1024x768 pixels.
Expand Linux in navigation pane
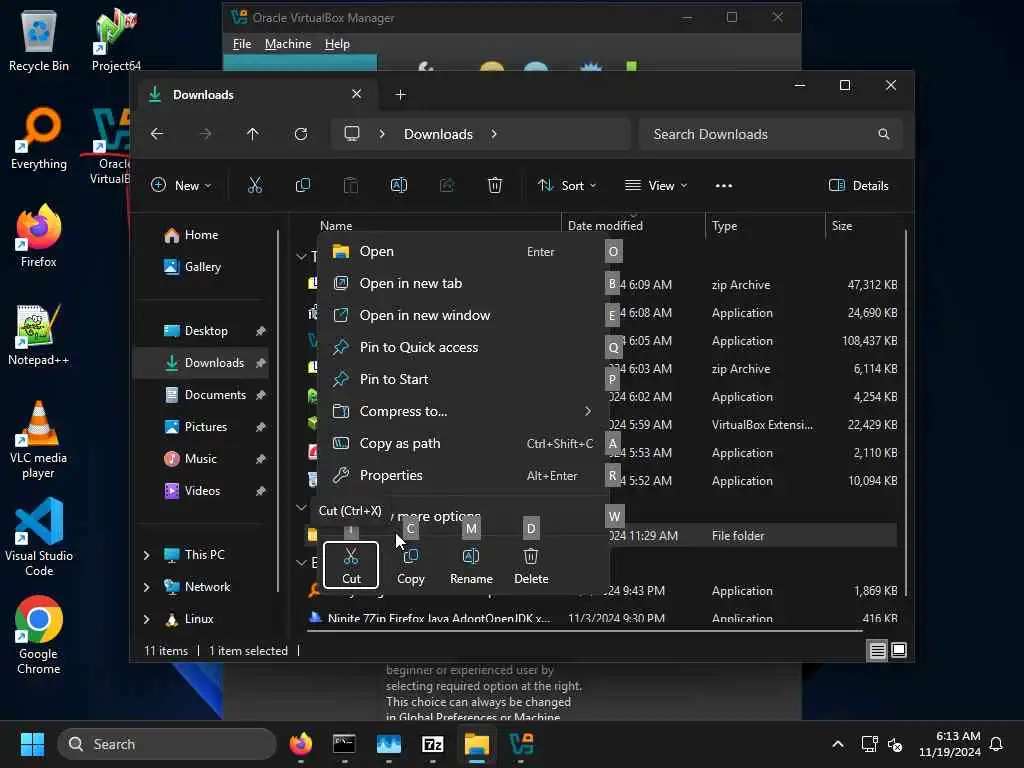(x=146, y=619)
